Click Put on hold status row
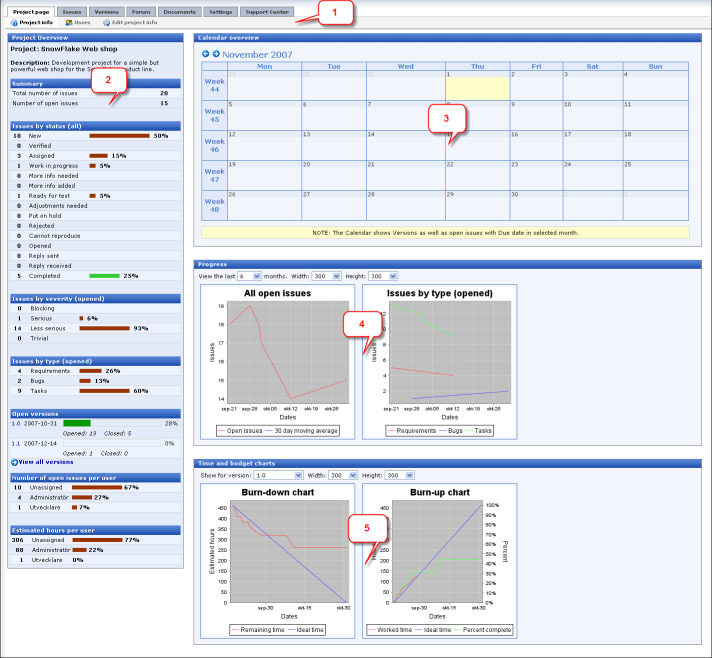The image size is (712, 658). [x=95, y=216]
